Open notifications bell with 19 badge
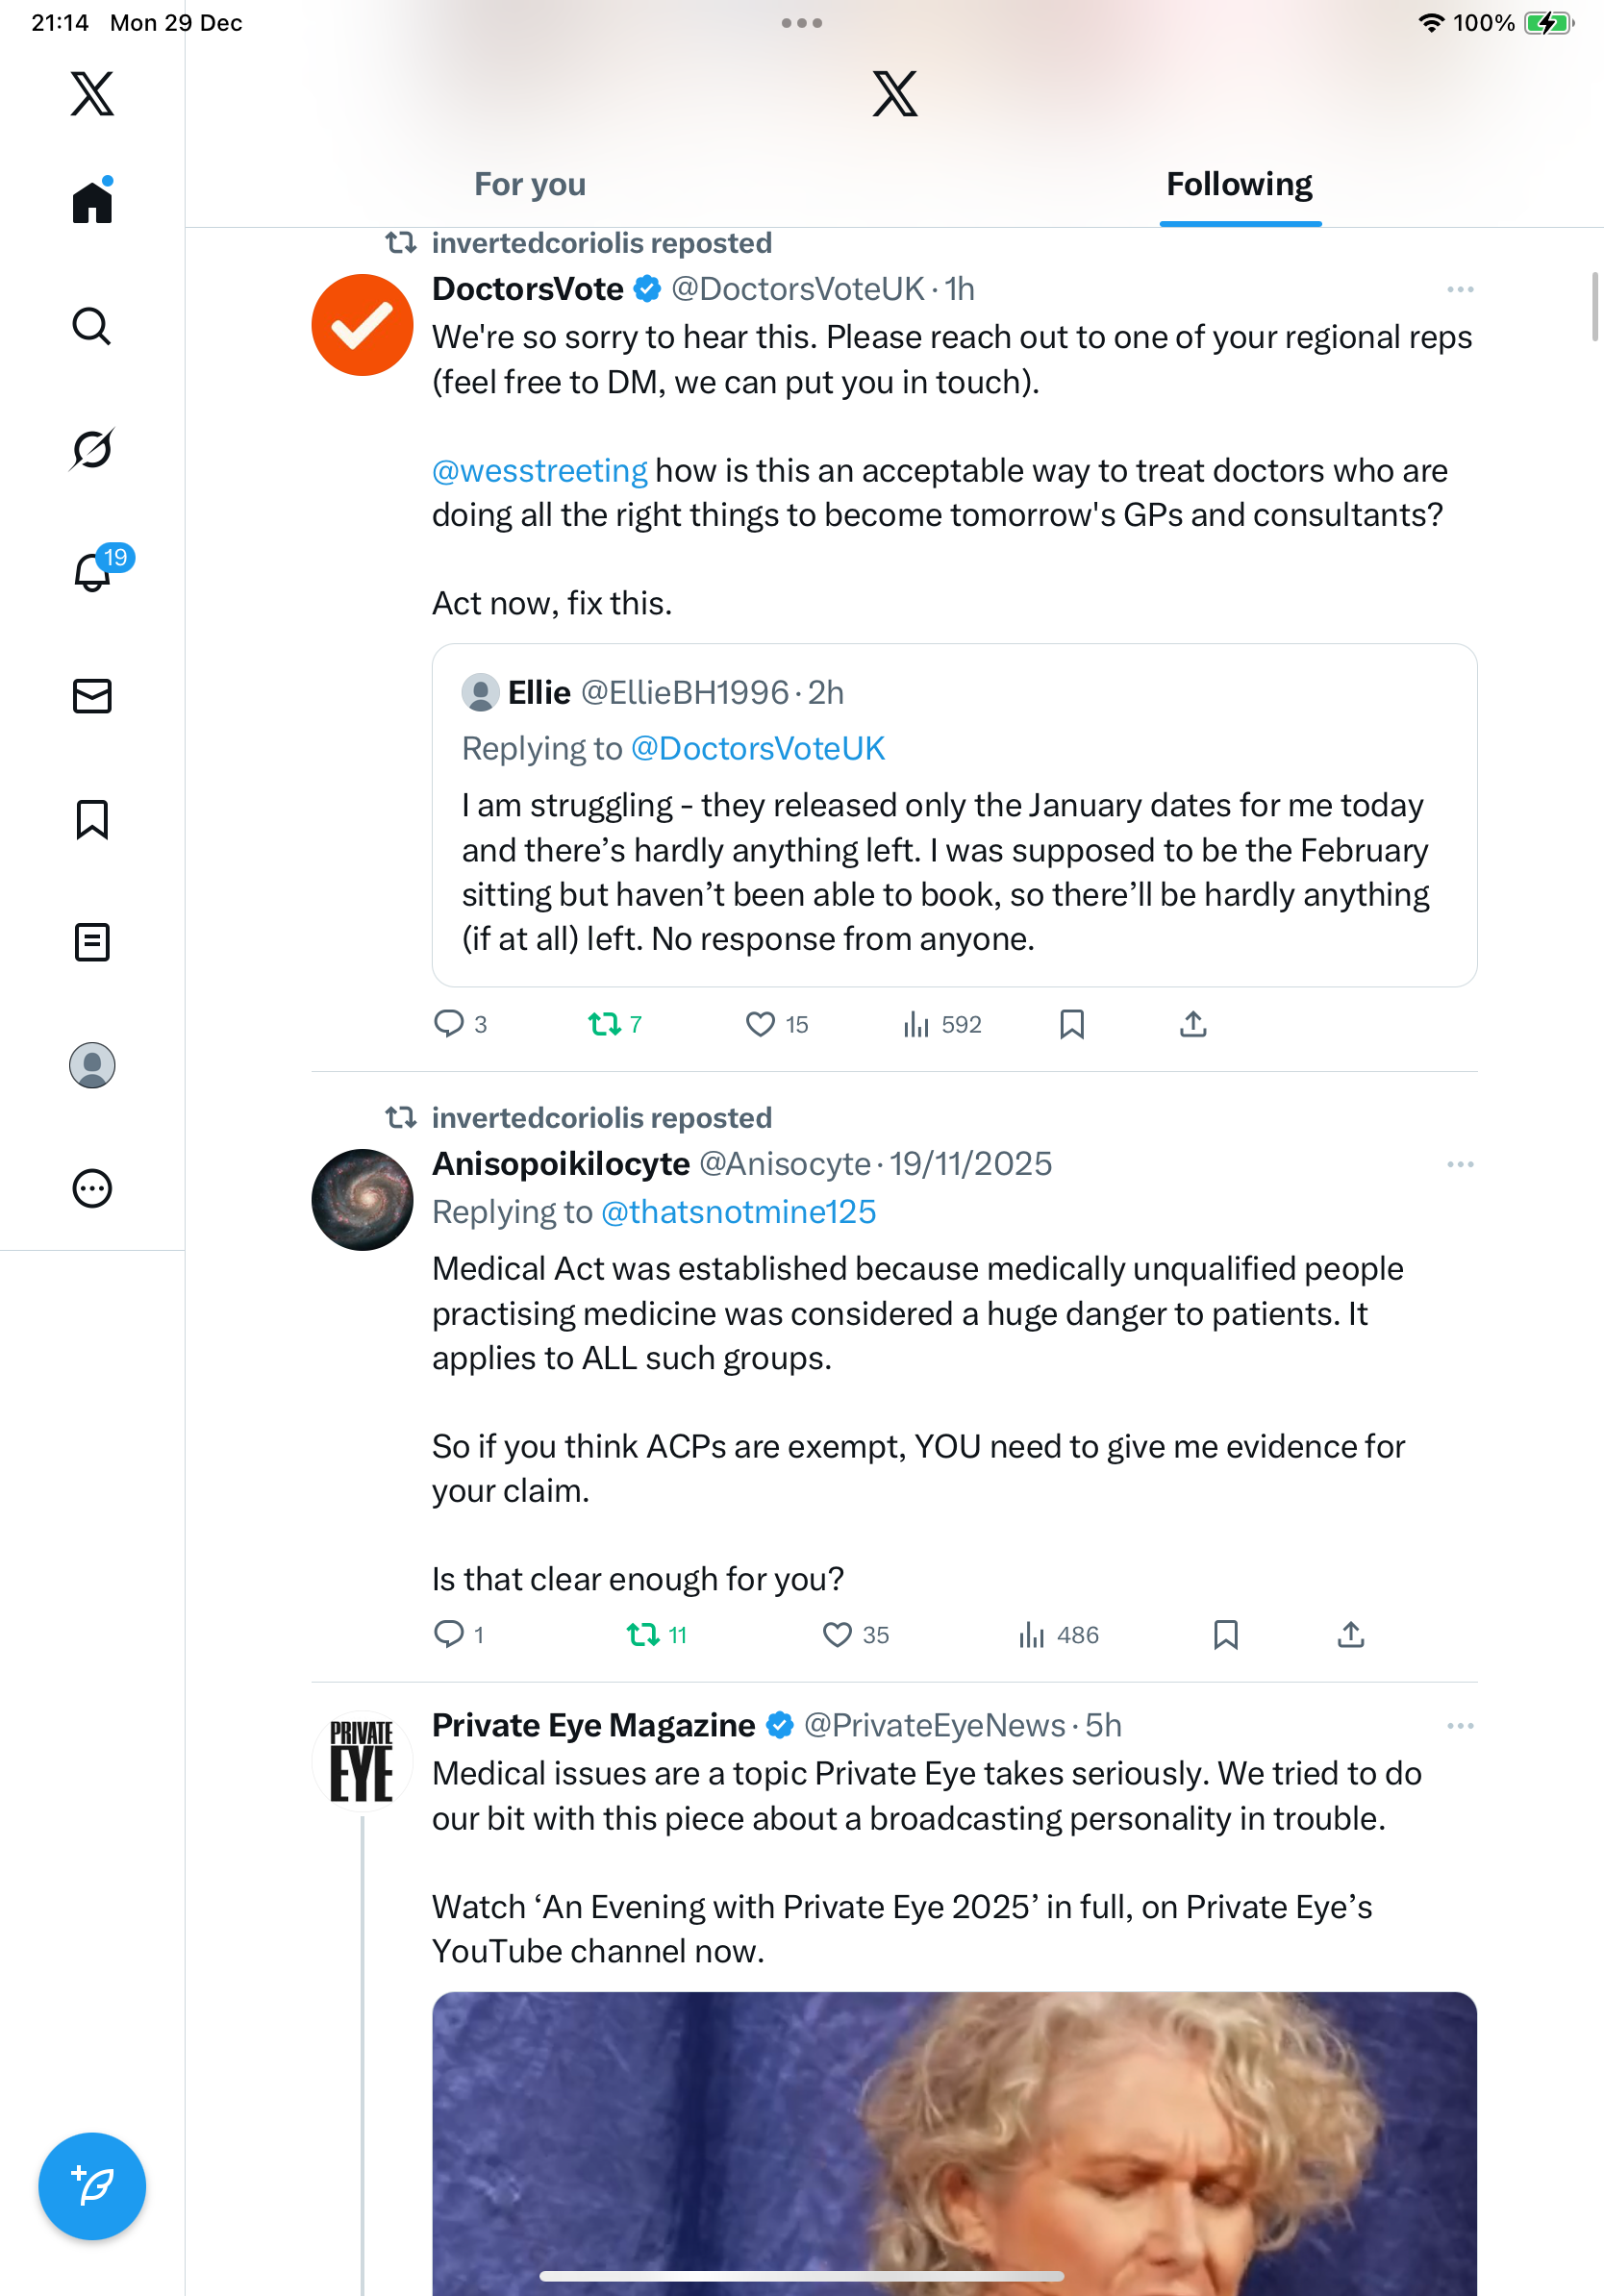Screen dimensions: 1604x2296 [x=94, y=572]
